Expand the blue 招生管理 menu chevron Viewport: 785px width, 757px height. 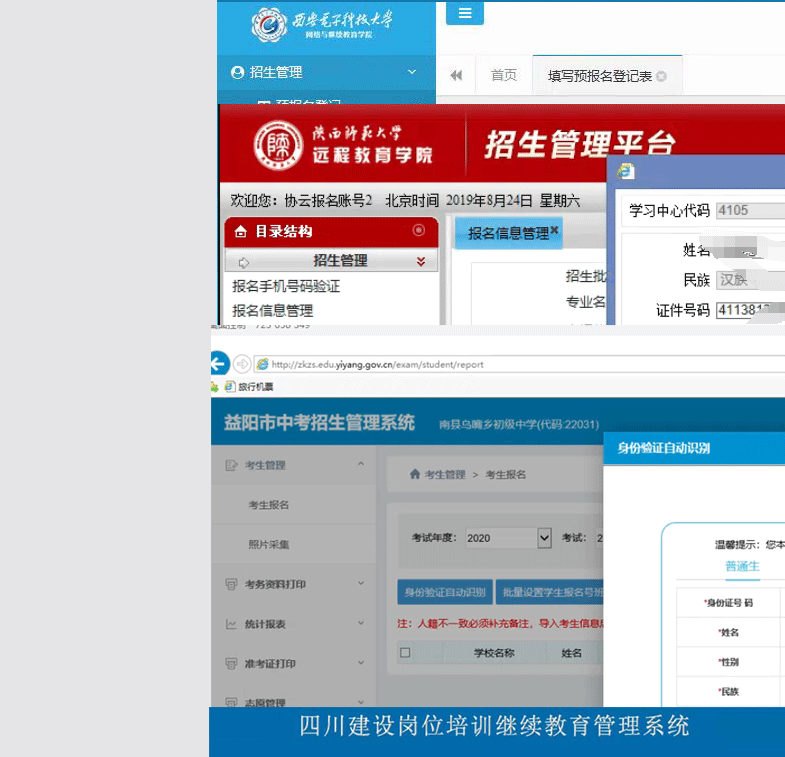(412, 72)
